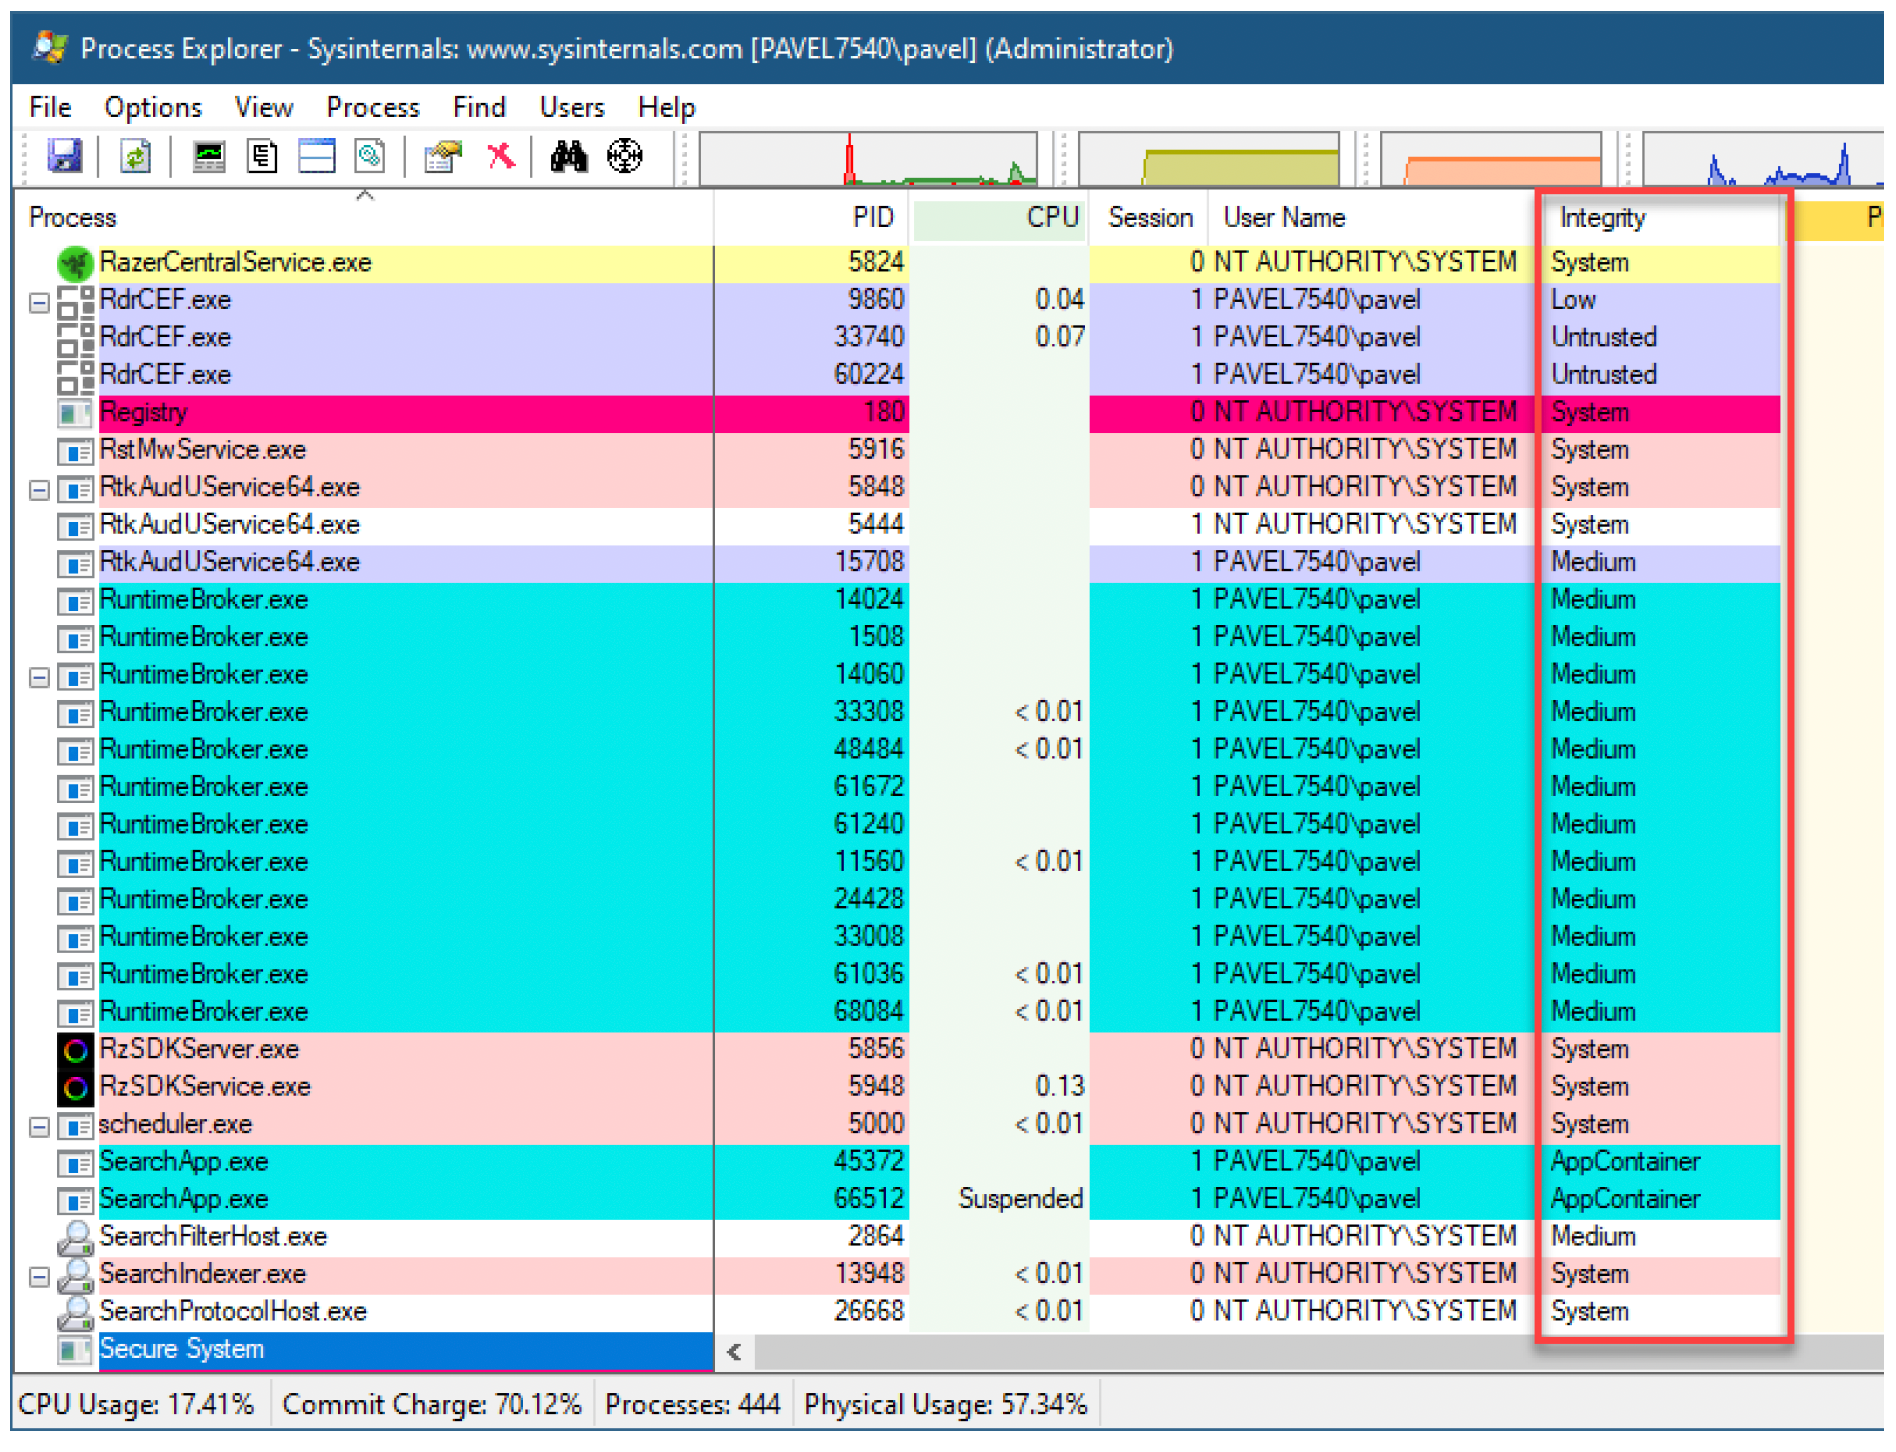Sort by the Session column header
This screenshot has height=1452, width=1896.
[1150, 217]
